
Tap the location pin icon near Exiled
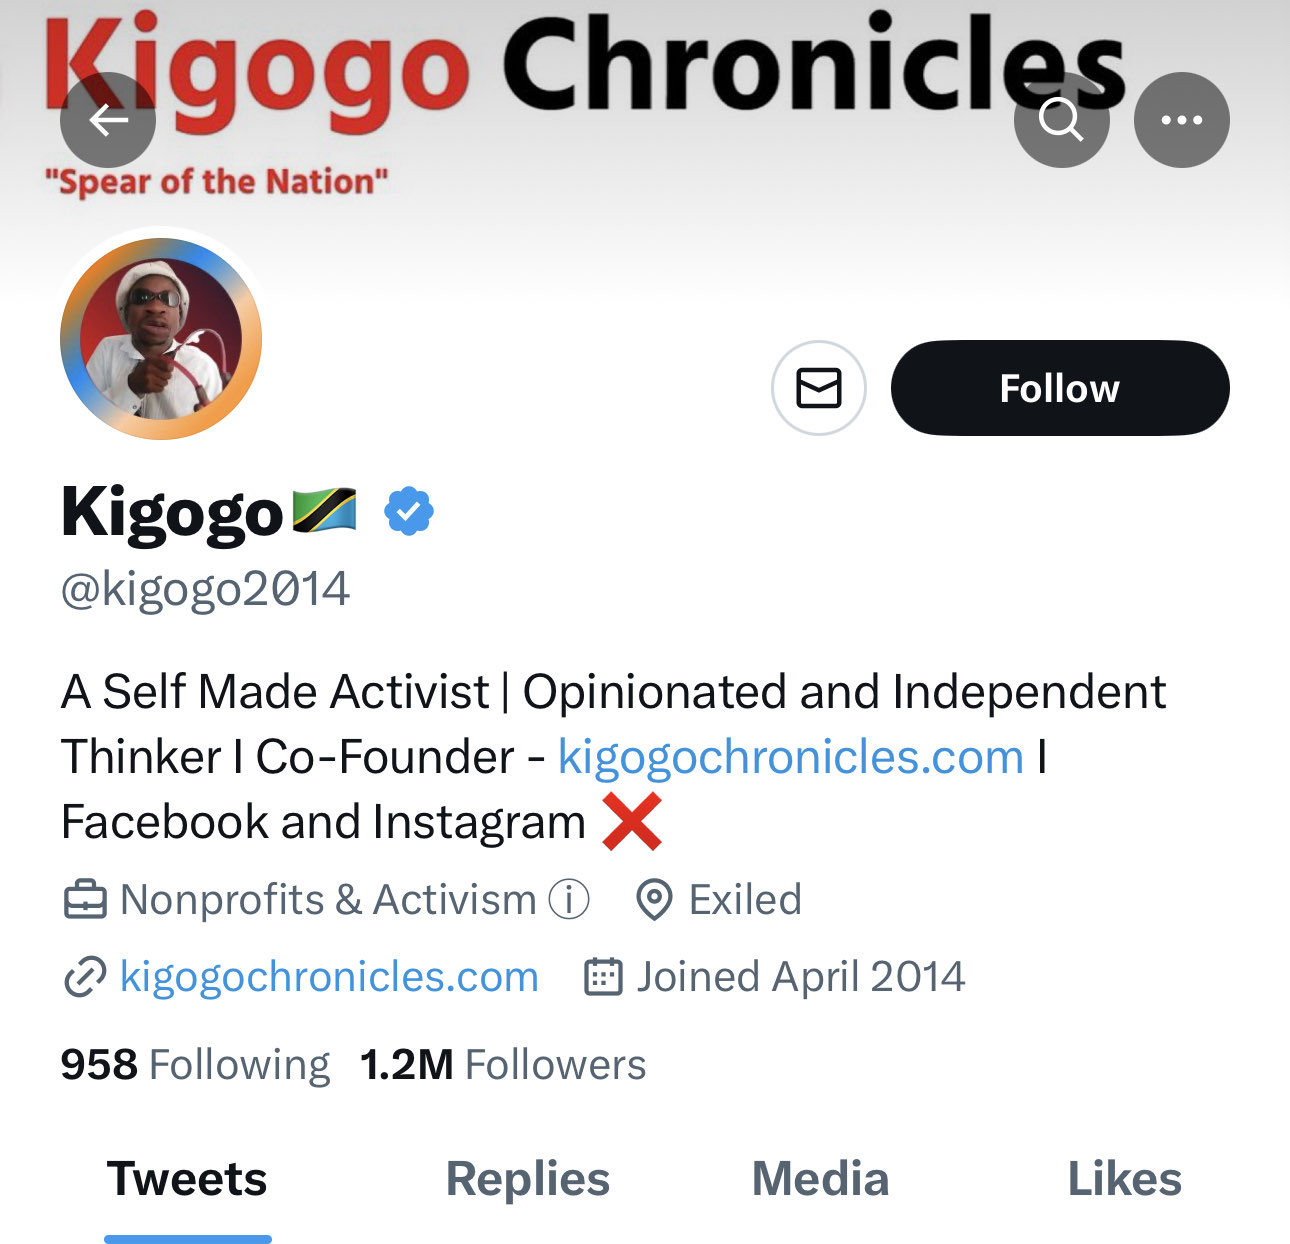(654, 899)
